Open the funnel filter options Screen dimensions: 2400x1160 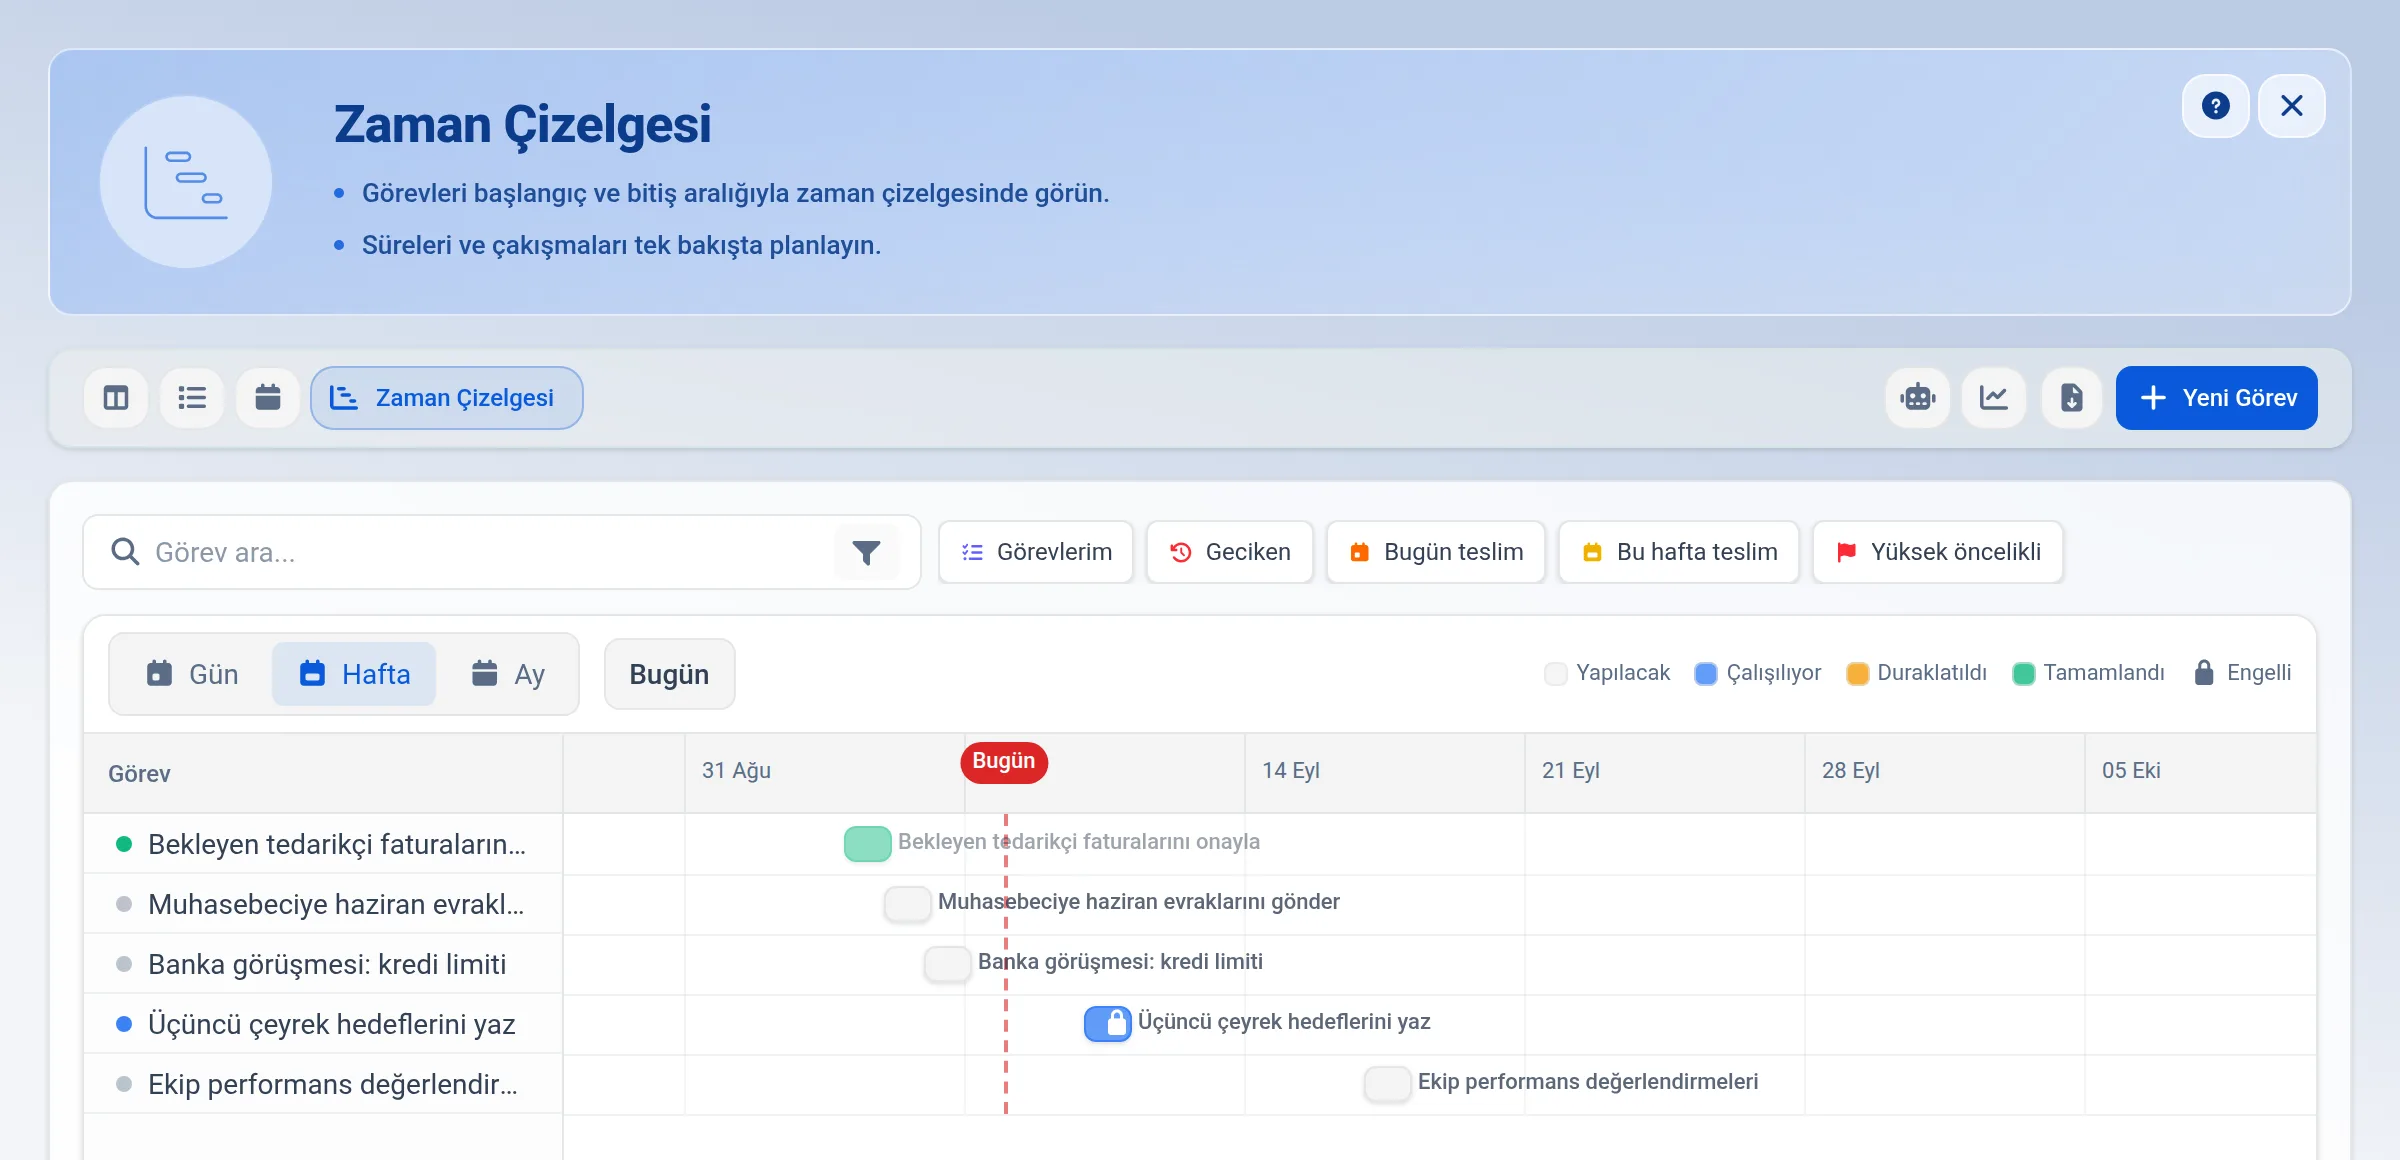tap(866, 552)
